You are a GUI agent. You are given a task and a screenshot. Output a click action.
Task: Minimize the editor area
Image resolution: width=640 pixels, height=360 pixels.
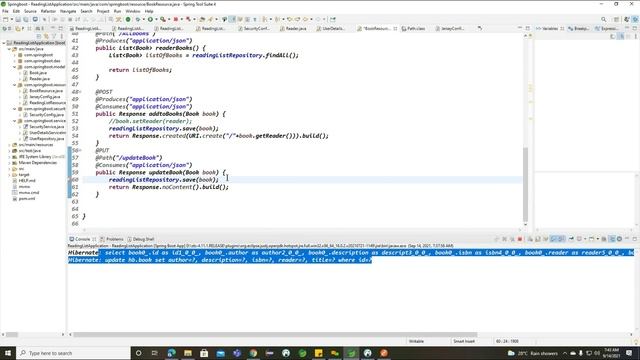tap(520, 28)
